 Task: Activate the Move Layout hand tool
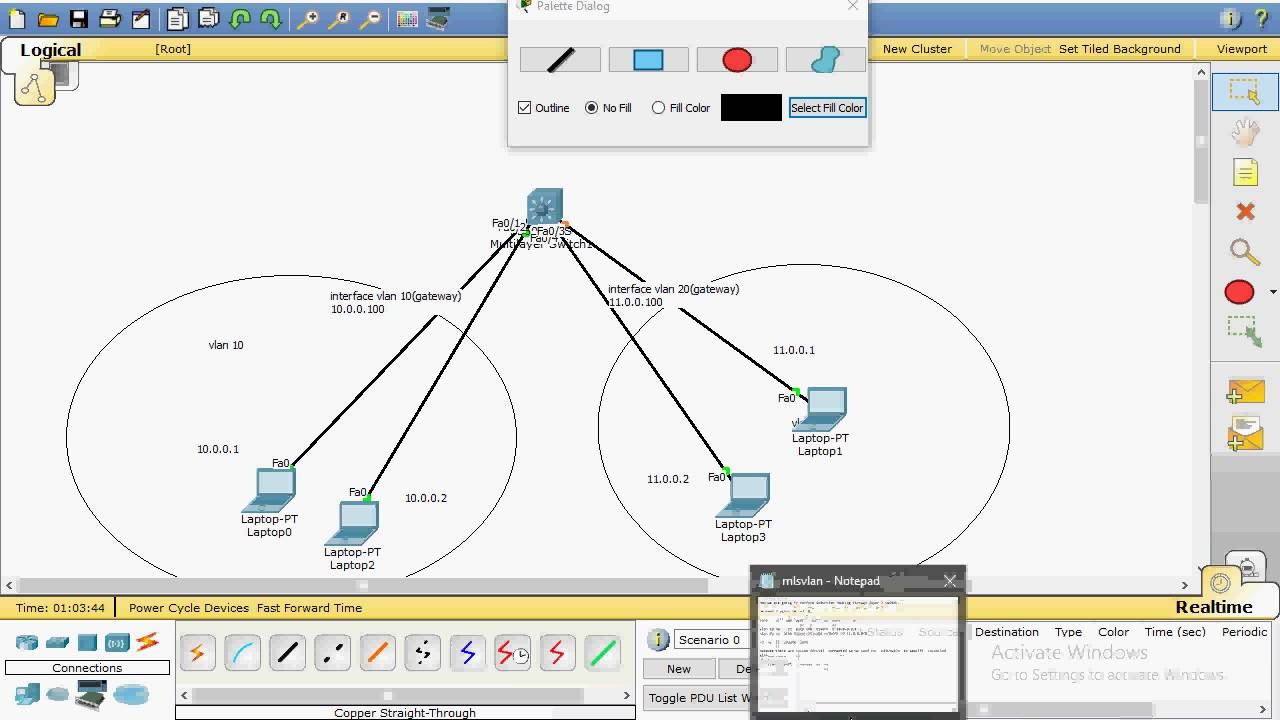[x=1245, y=132]
